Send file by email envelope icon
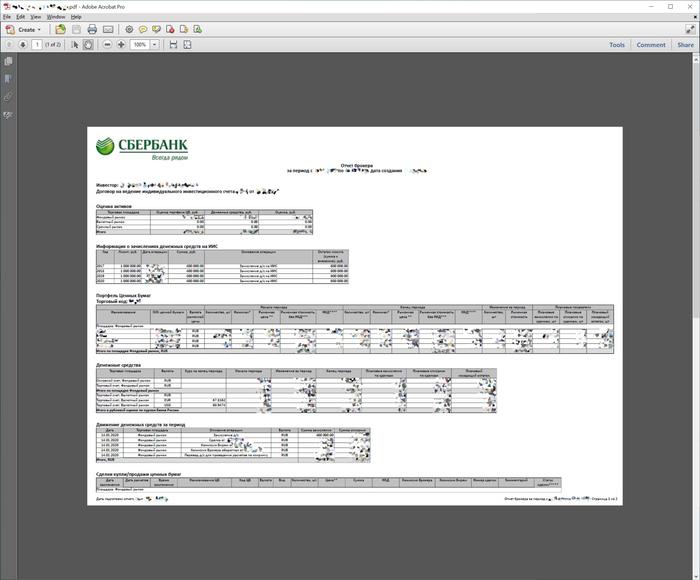700x580 pixels. pyautogui.click(x=108, y=29)
